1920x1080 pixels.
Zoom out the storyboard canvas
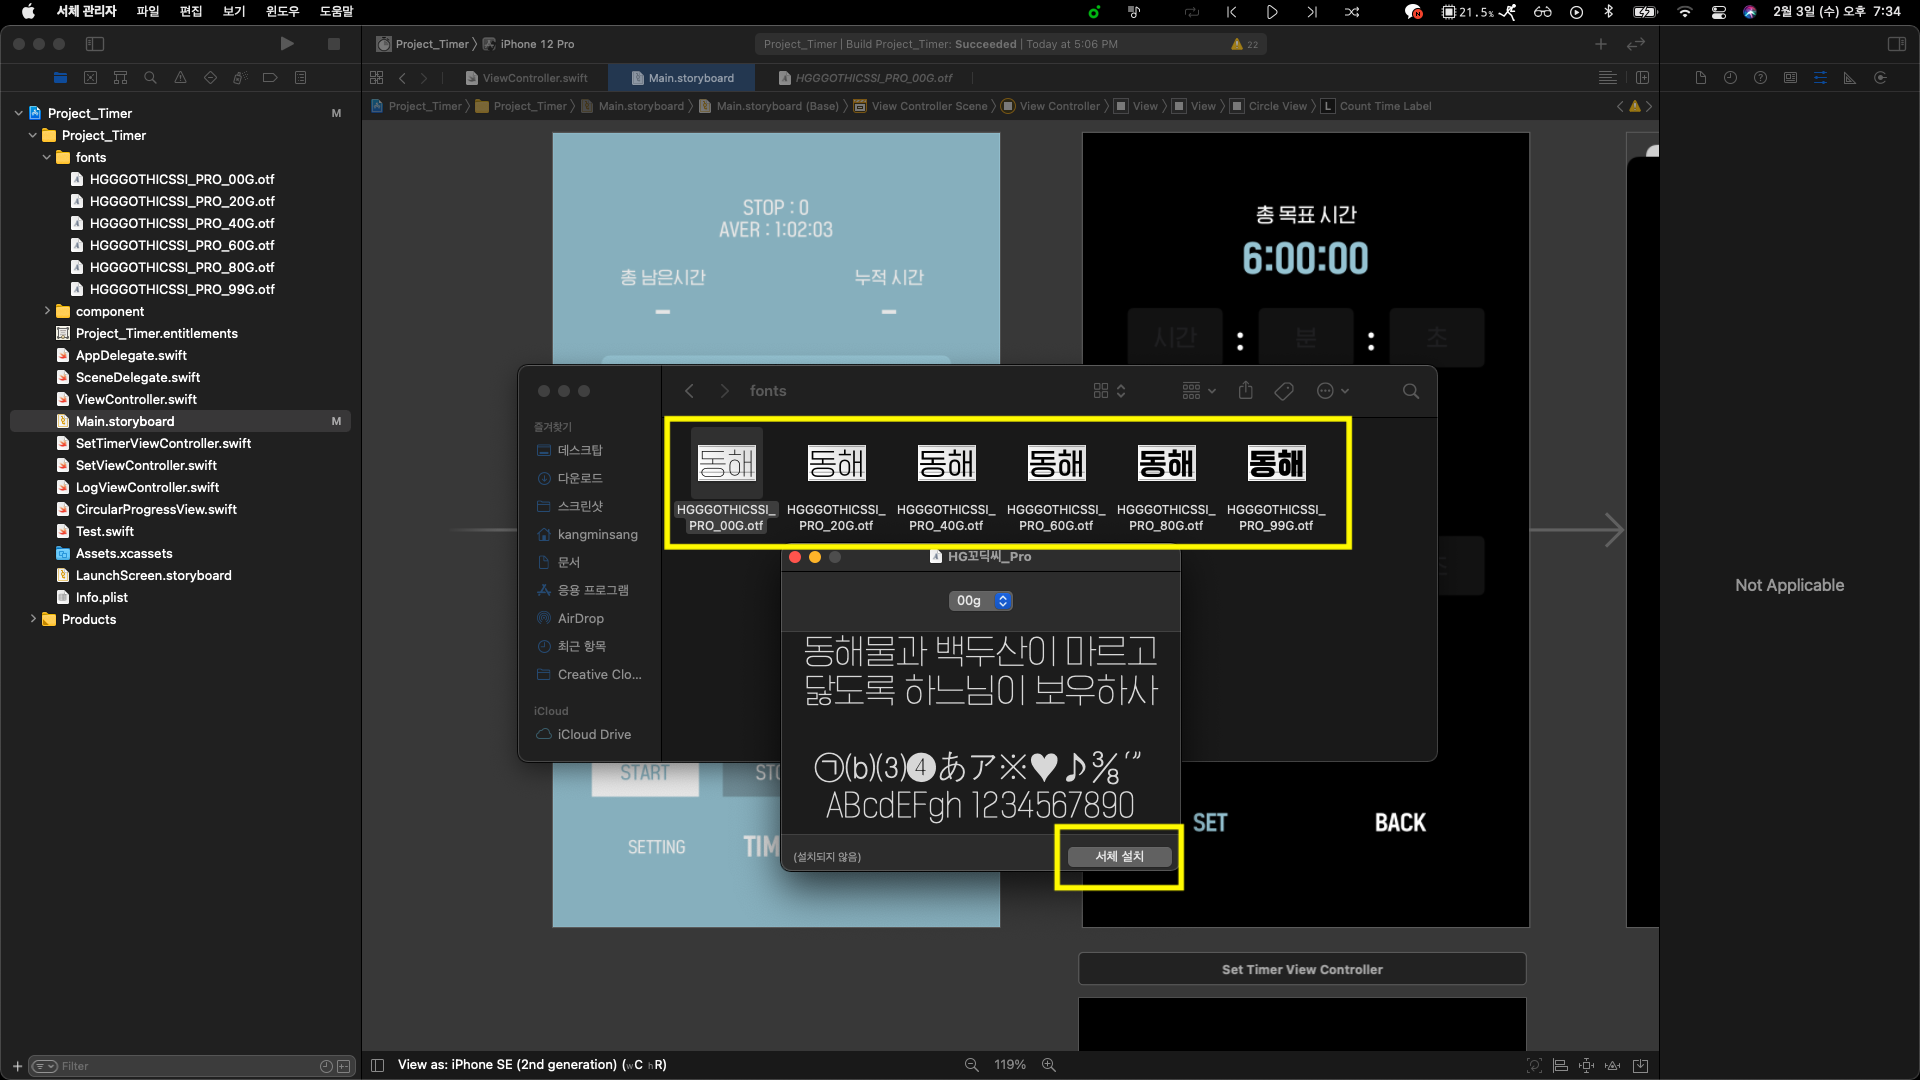click(971, 1065)
